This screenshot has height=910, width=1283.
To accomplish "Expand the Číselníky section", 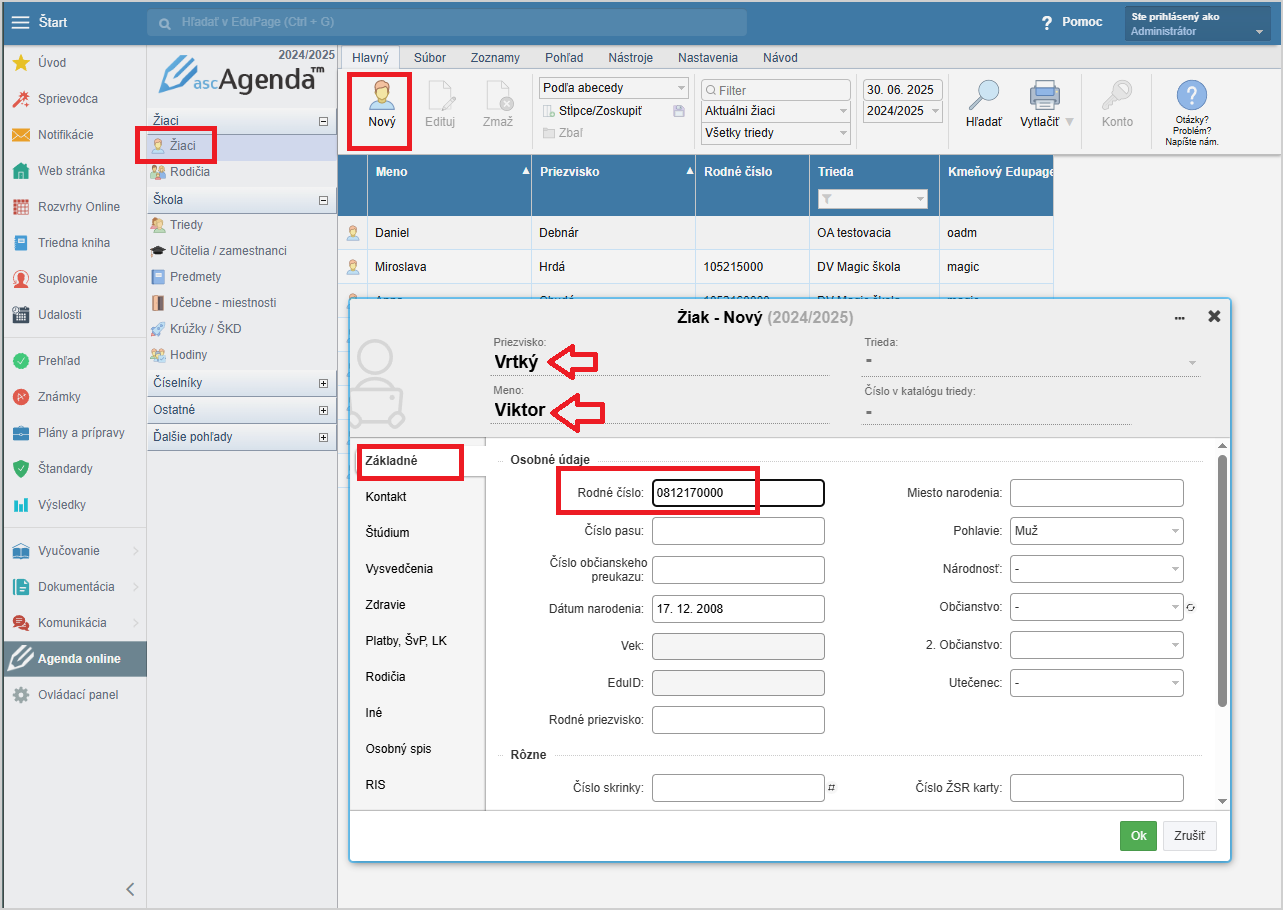I will coord(323,383).
